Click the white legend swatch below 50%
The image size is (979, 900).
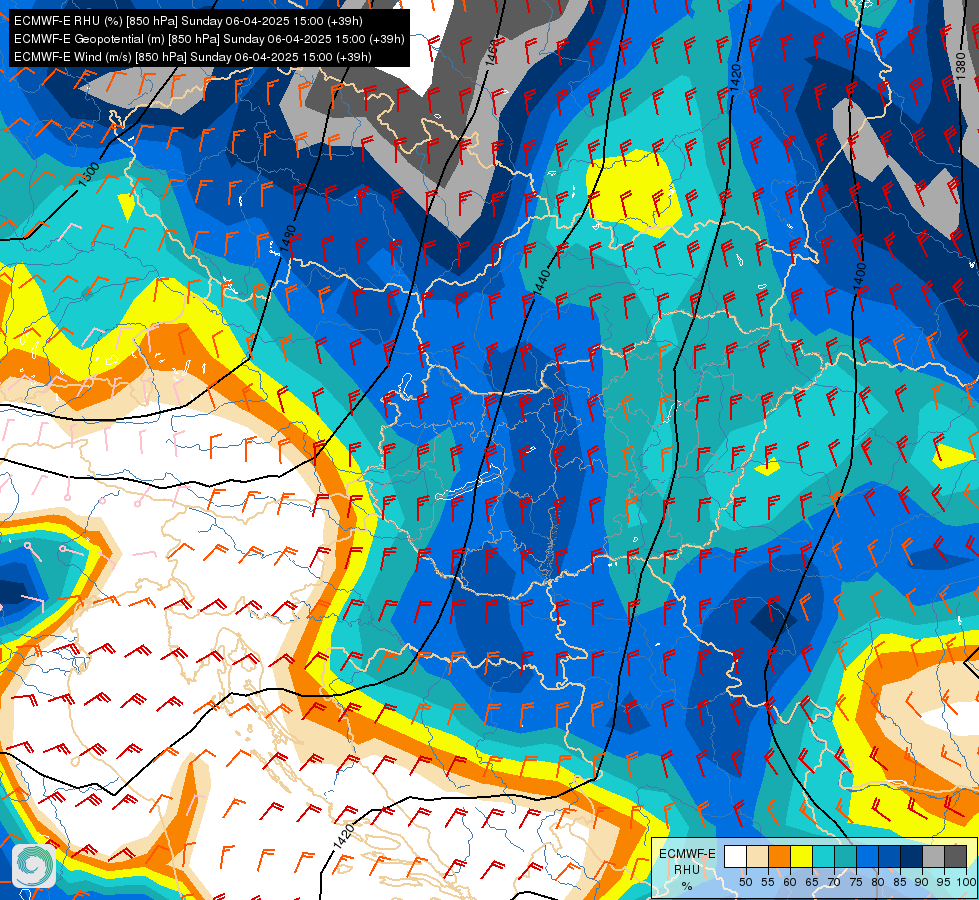(735, 856)
